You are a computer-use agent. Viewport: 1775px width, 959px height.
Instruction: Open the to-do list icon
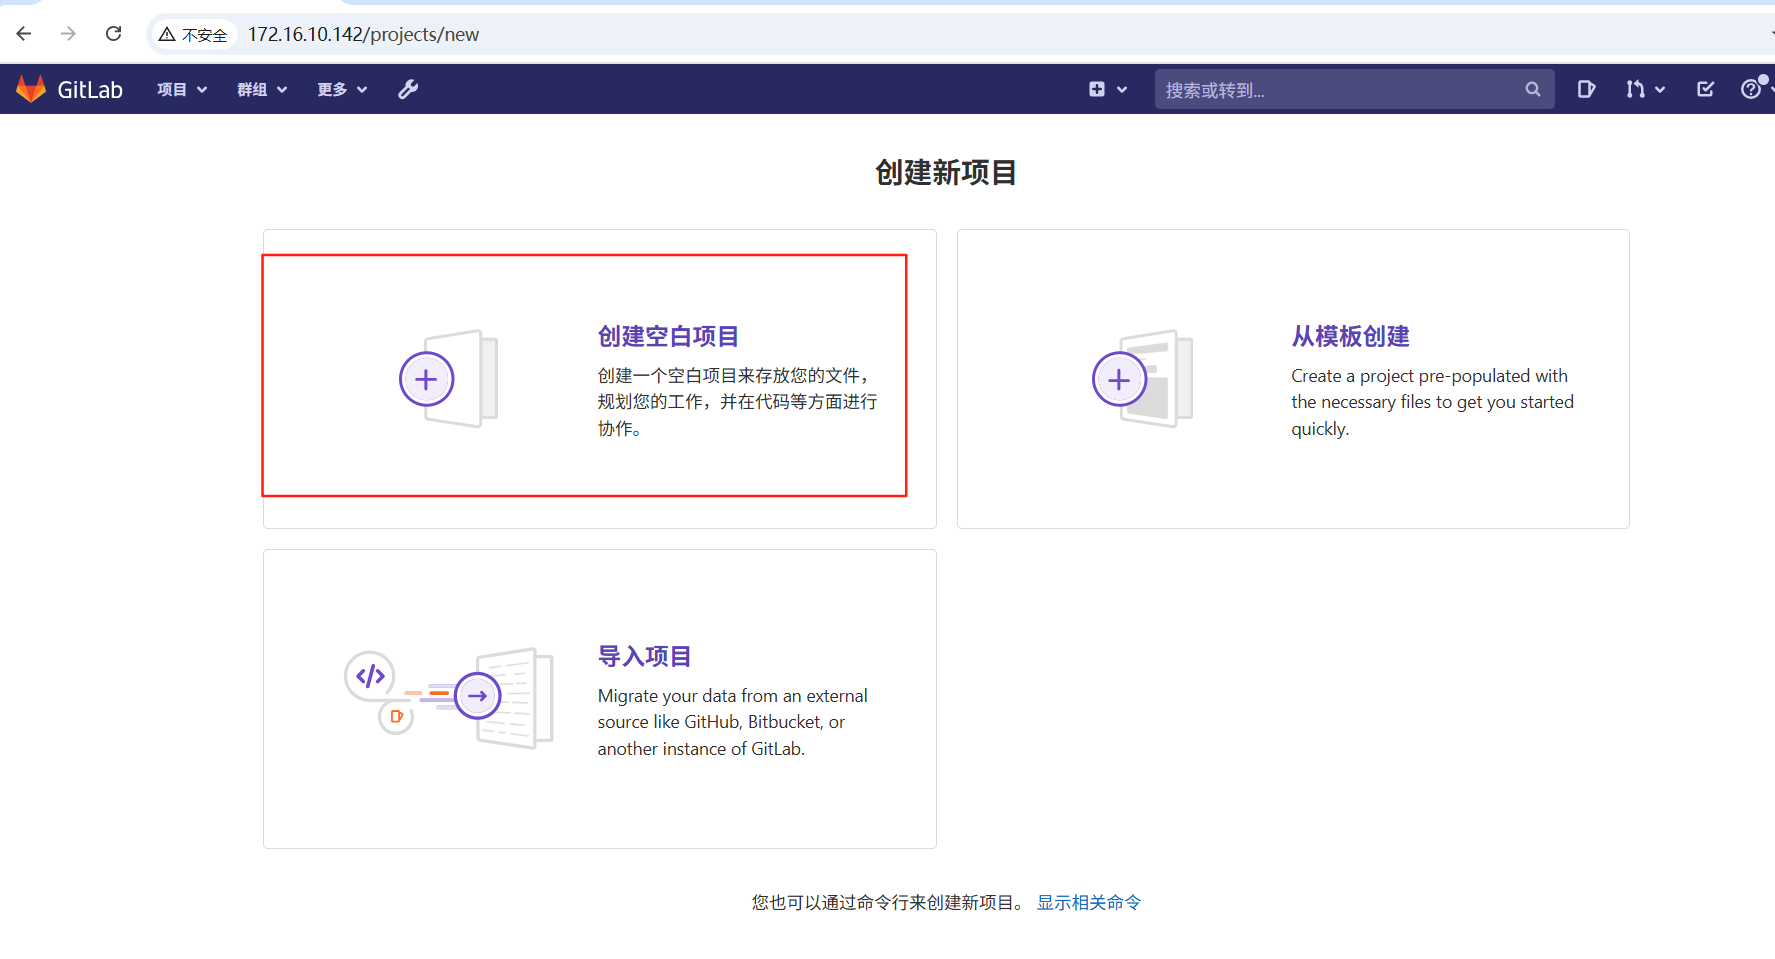[x=1706, y=89]
